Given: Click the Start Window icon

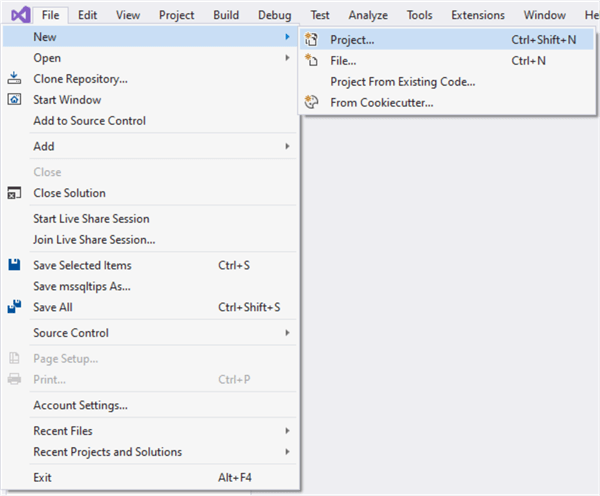Looking at the screenshot, I should tap(14, 100).
